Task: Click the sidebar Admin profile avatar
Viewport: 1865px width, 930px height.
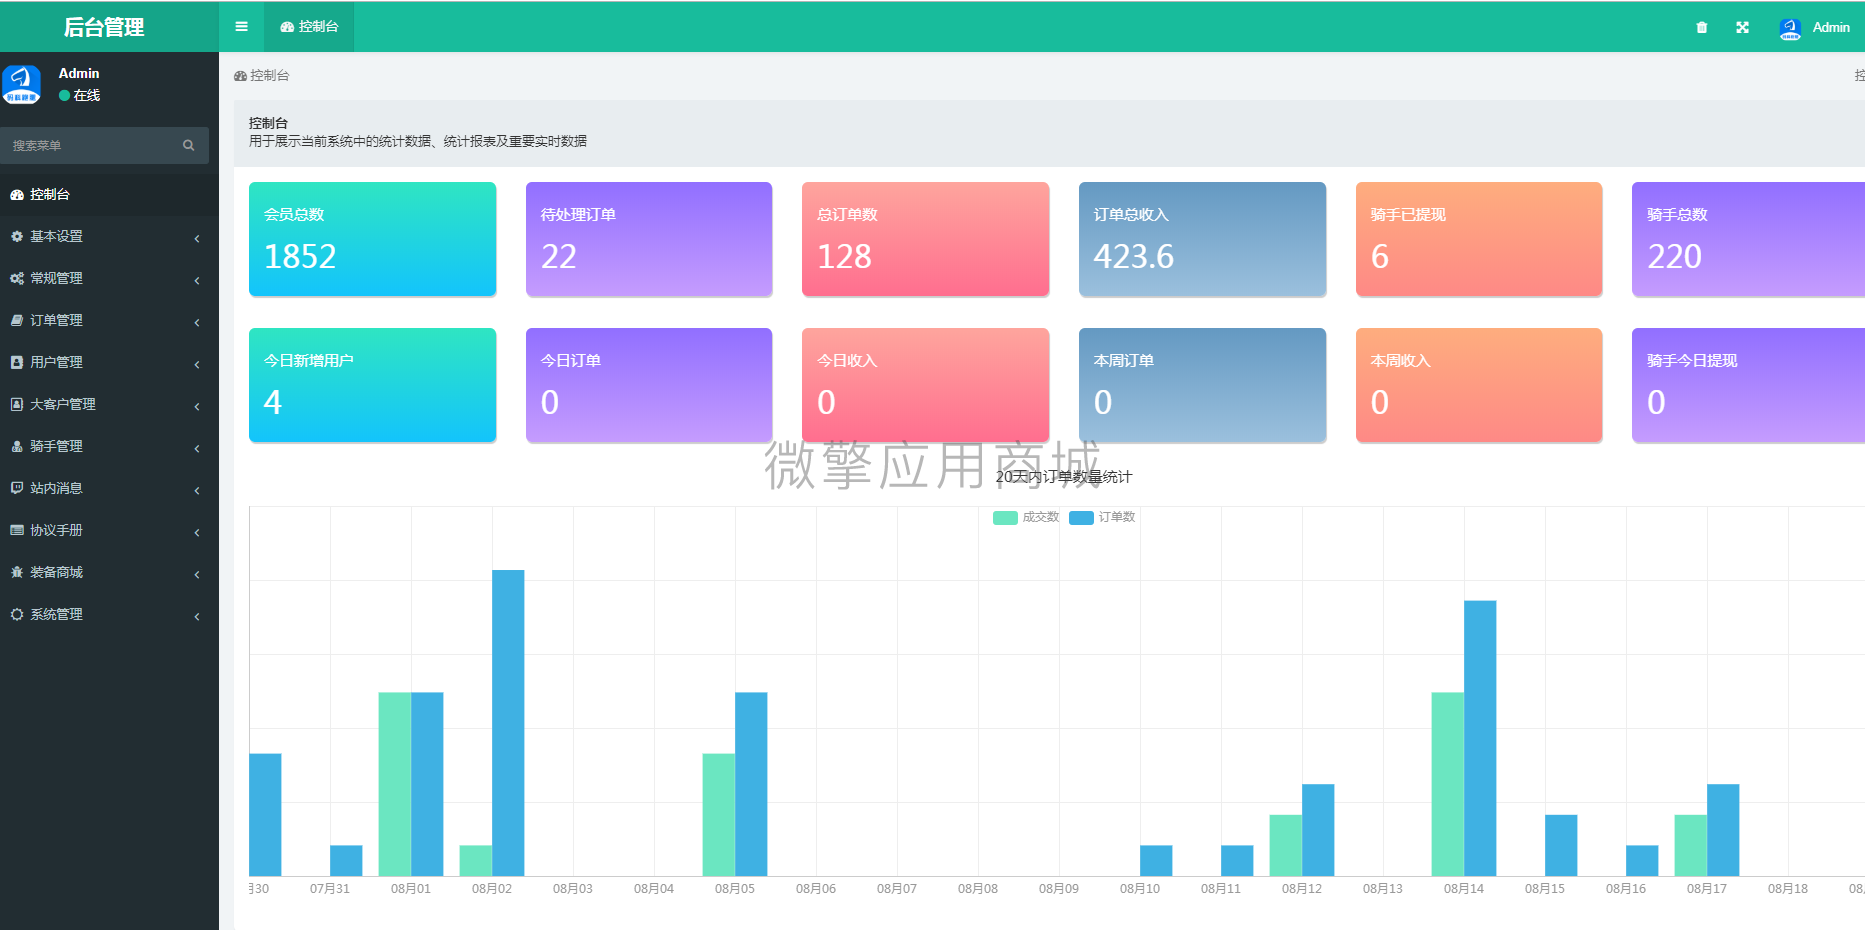Action: (21, 84)
